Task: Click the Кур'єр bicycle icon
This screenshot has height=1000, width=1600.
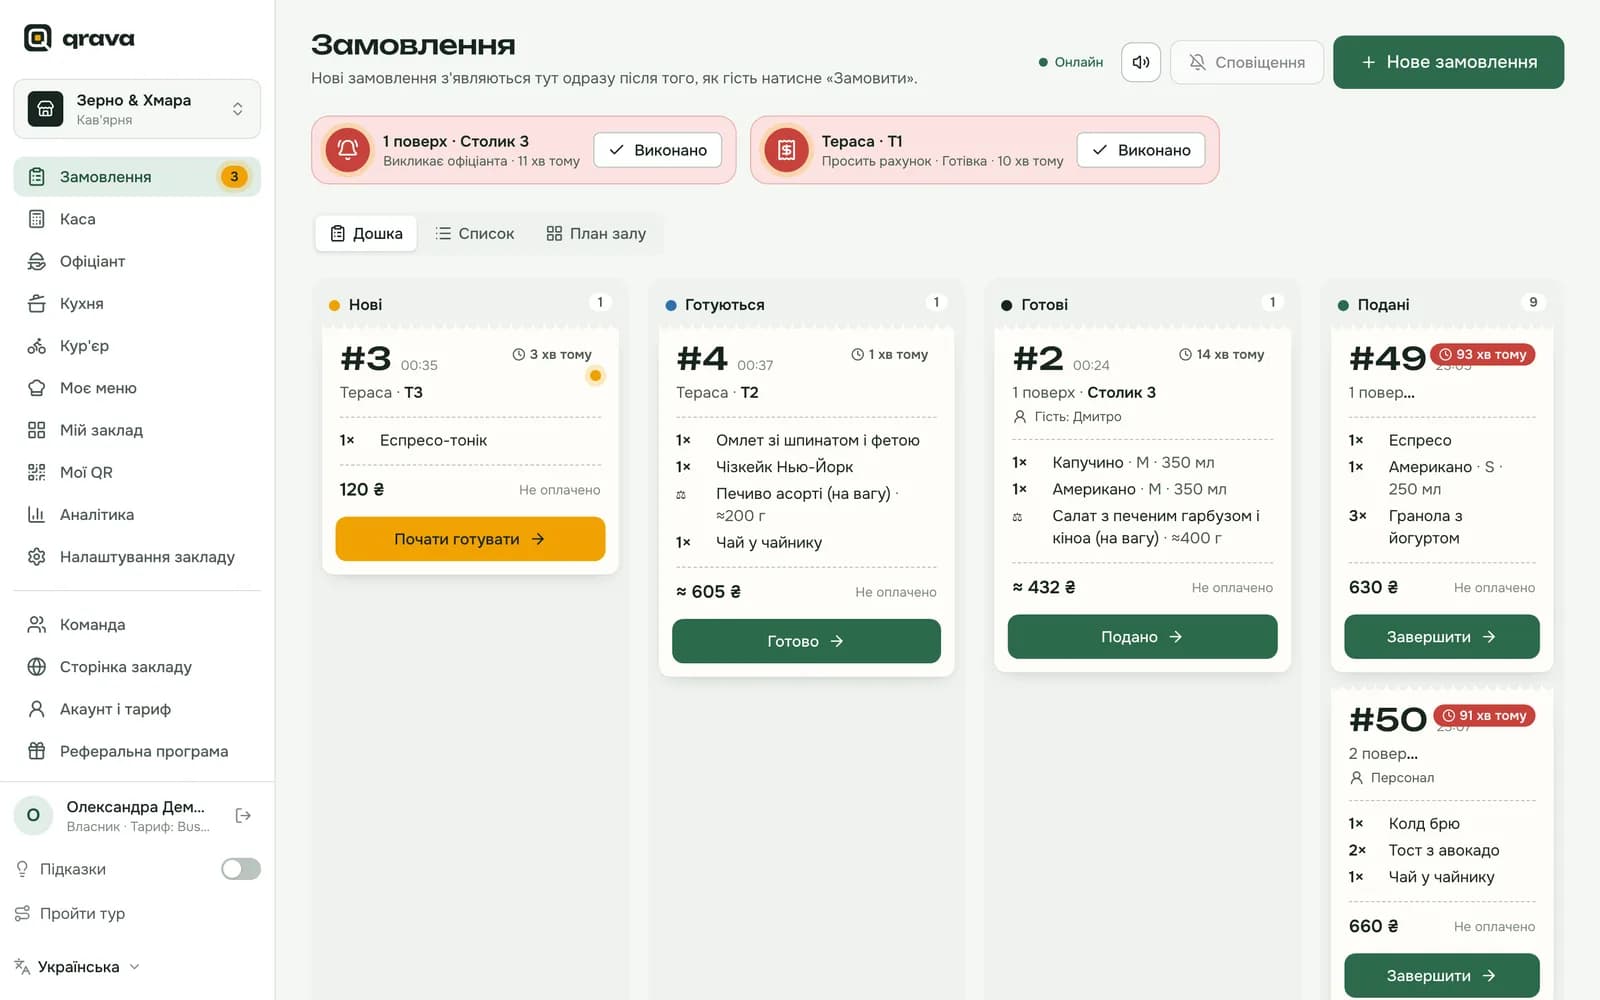Action: pyautogui.click(x=37, y=346)
